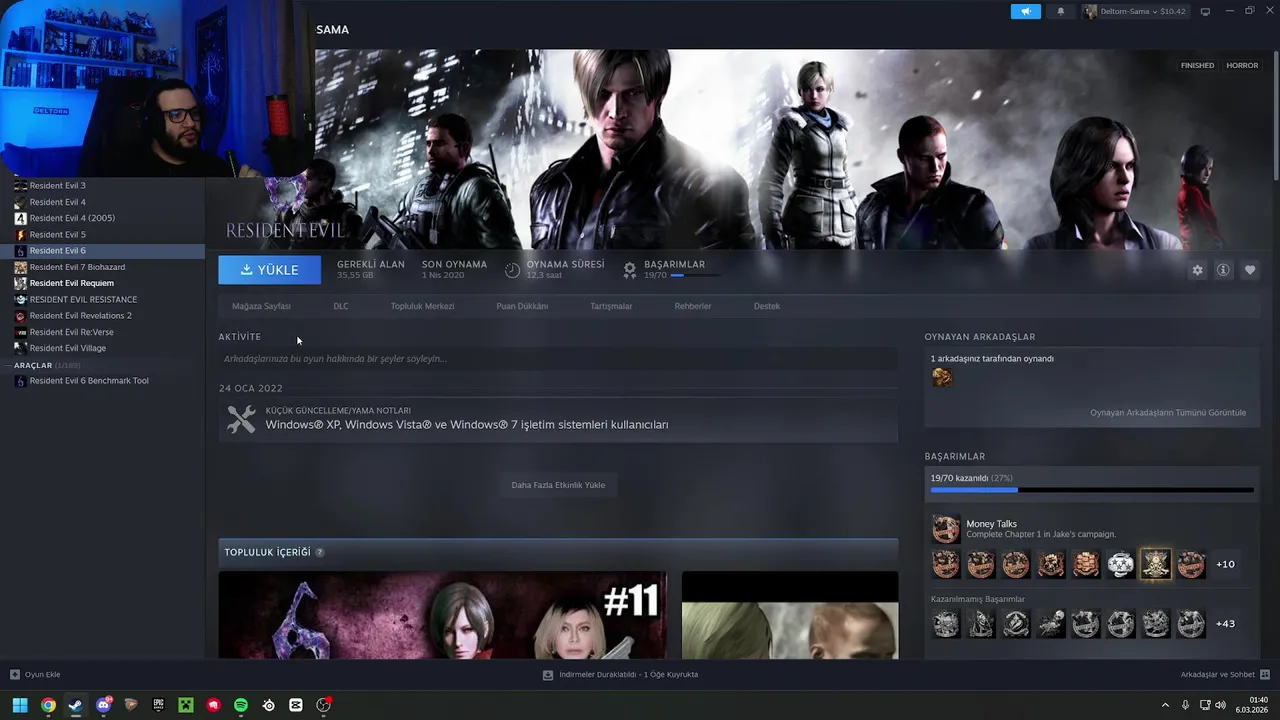Open OBS Studio from the taskbar

[x=324, y=705]
